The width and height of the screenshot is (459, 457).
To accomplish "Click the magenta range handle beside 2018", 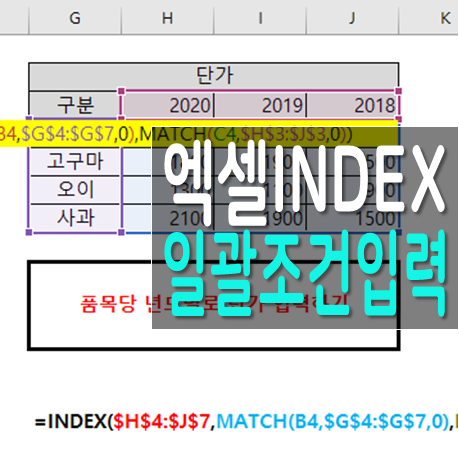I will coord(399,91).
